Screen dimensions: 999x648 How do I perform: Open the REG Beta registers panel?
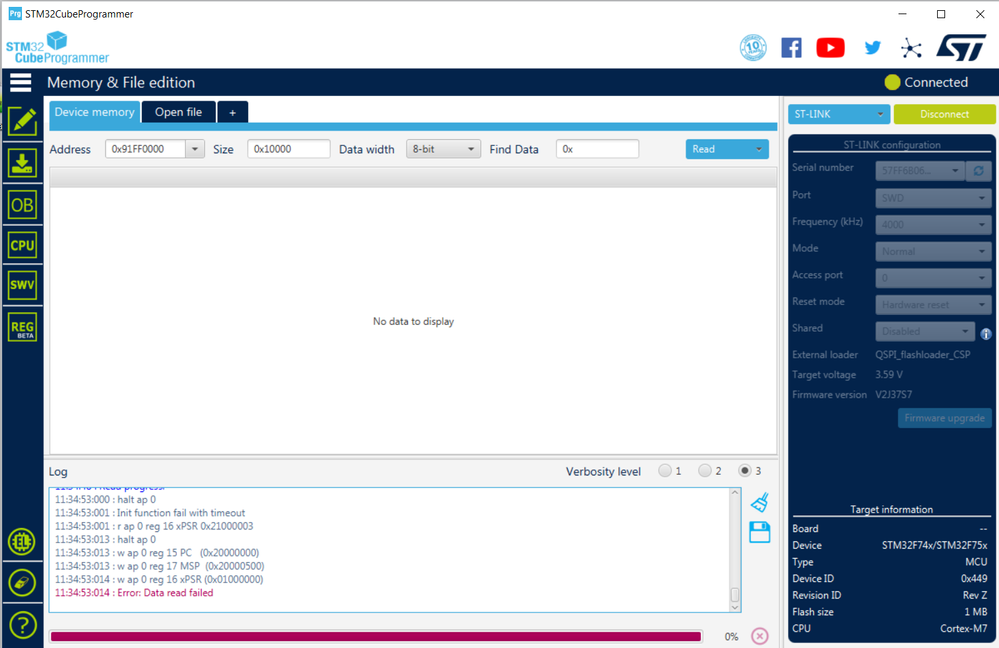tap(22, 328)
